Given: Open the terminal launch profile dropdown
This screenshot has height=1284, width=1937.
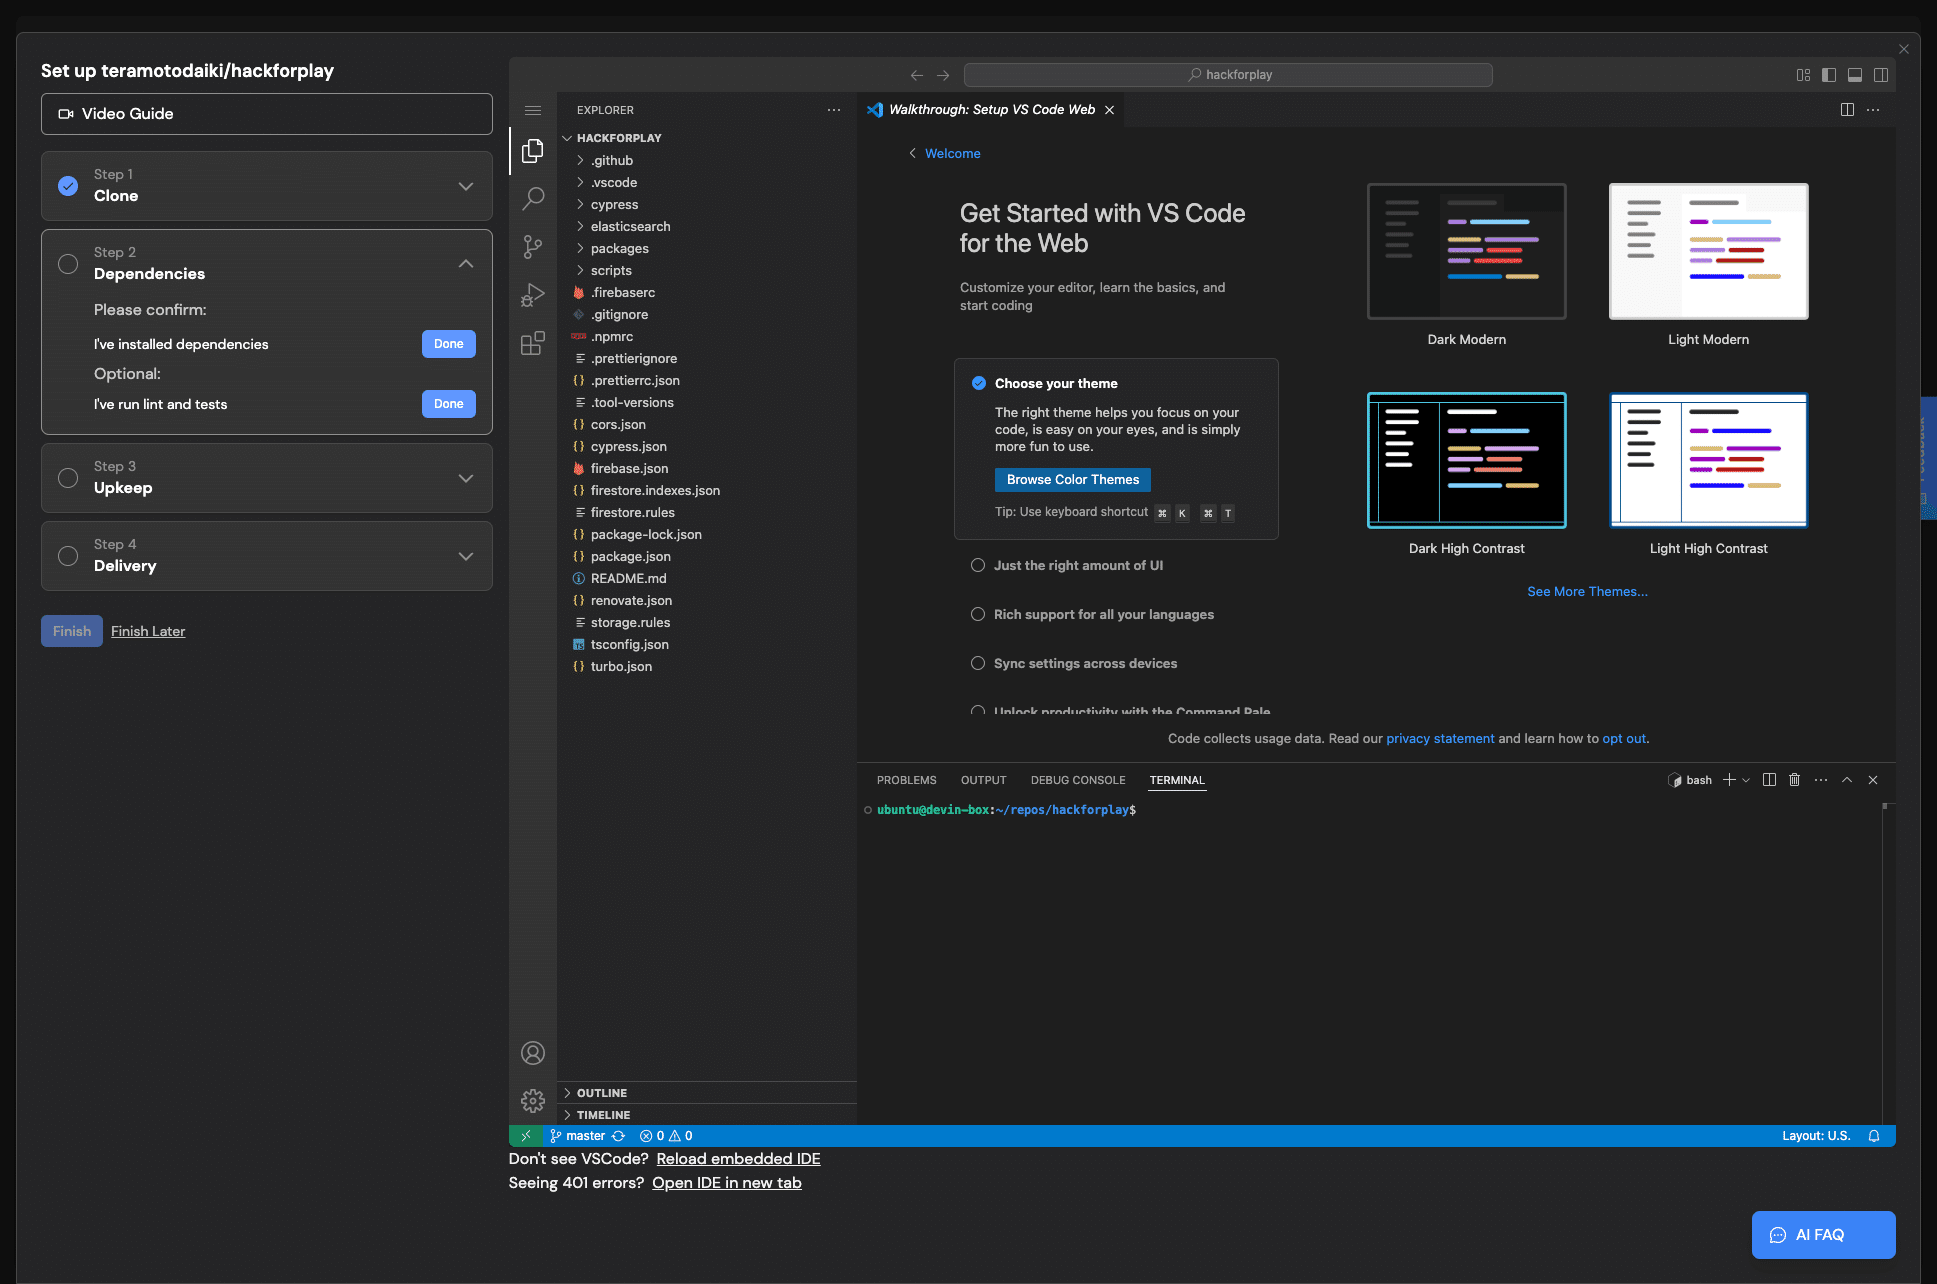Looking at the screenshot, I should 1746,780.
